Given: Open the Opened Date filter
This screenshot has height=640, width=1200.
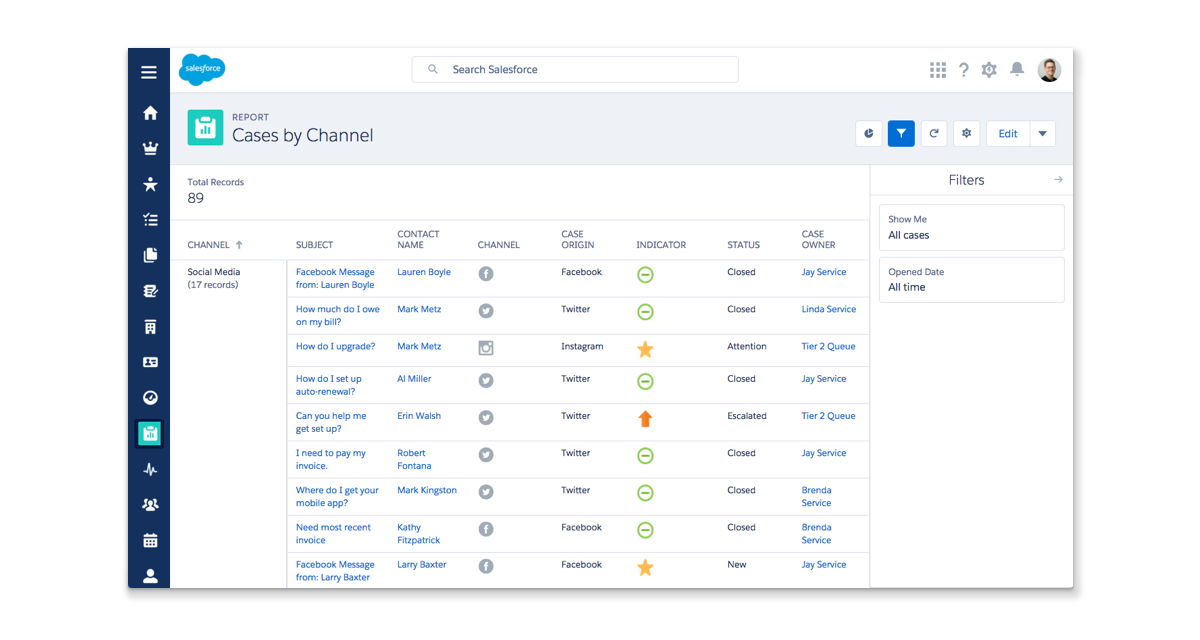Looking at the screenshot, I should [971, 280].
